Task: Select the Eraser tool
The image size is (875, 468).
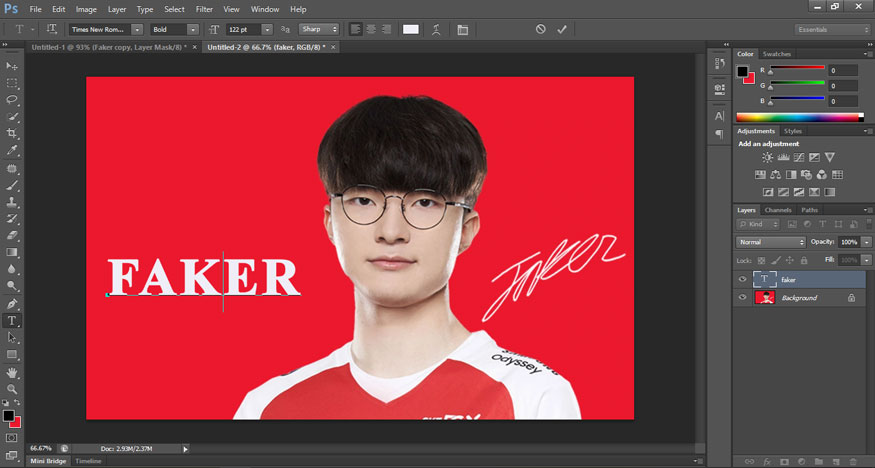Action: [x=12, y=235]
